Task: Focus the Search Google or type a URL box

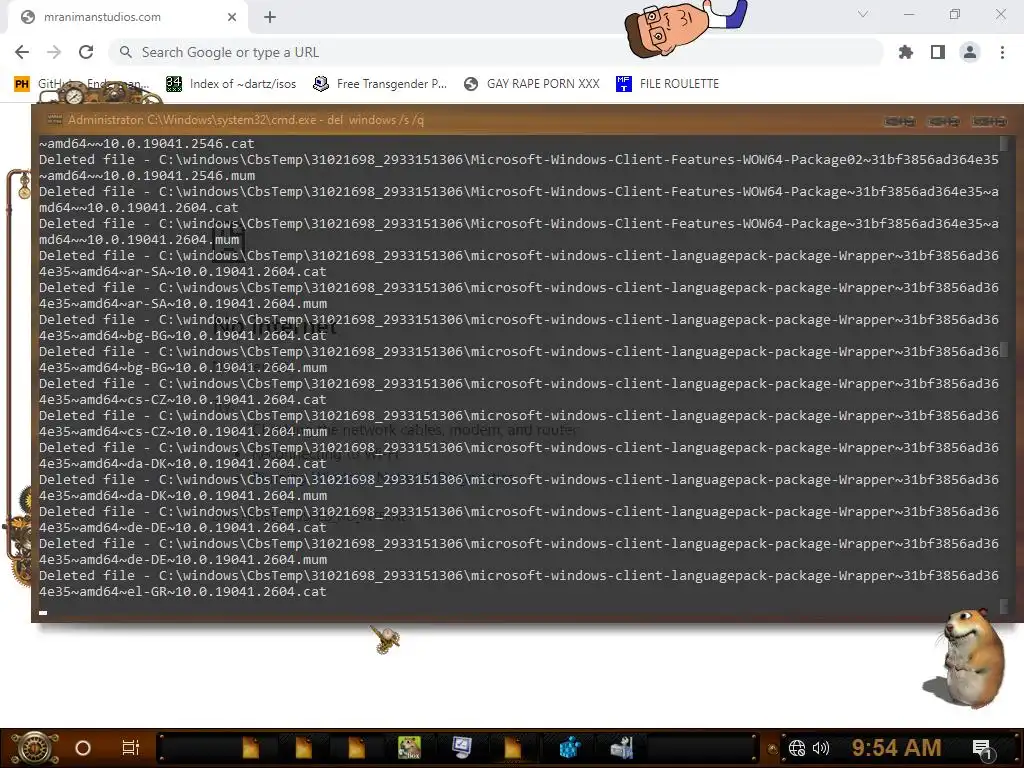Action: (496, 52)
